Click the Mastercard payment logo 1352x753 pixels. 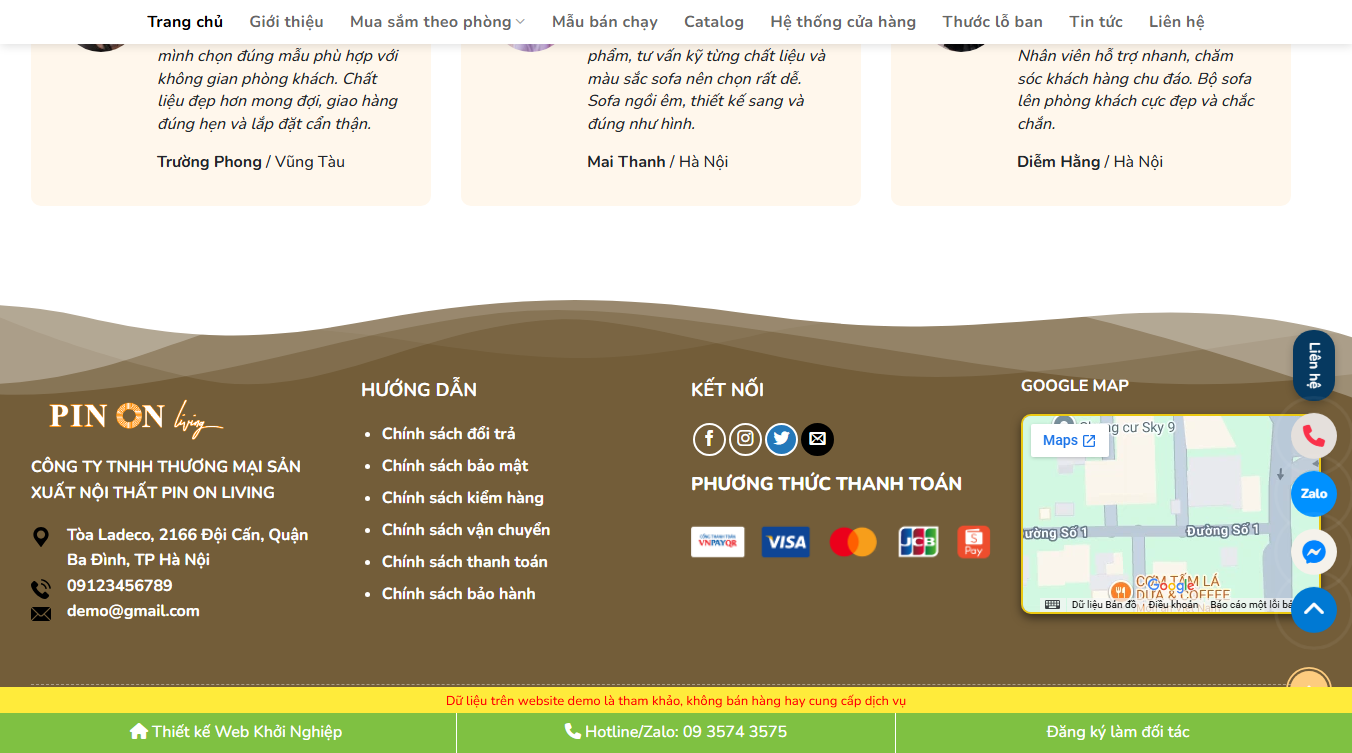pyautogui.click(x=853, y=542)
